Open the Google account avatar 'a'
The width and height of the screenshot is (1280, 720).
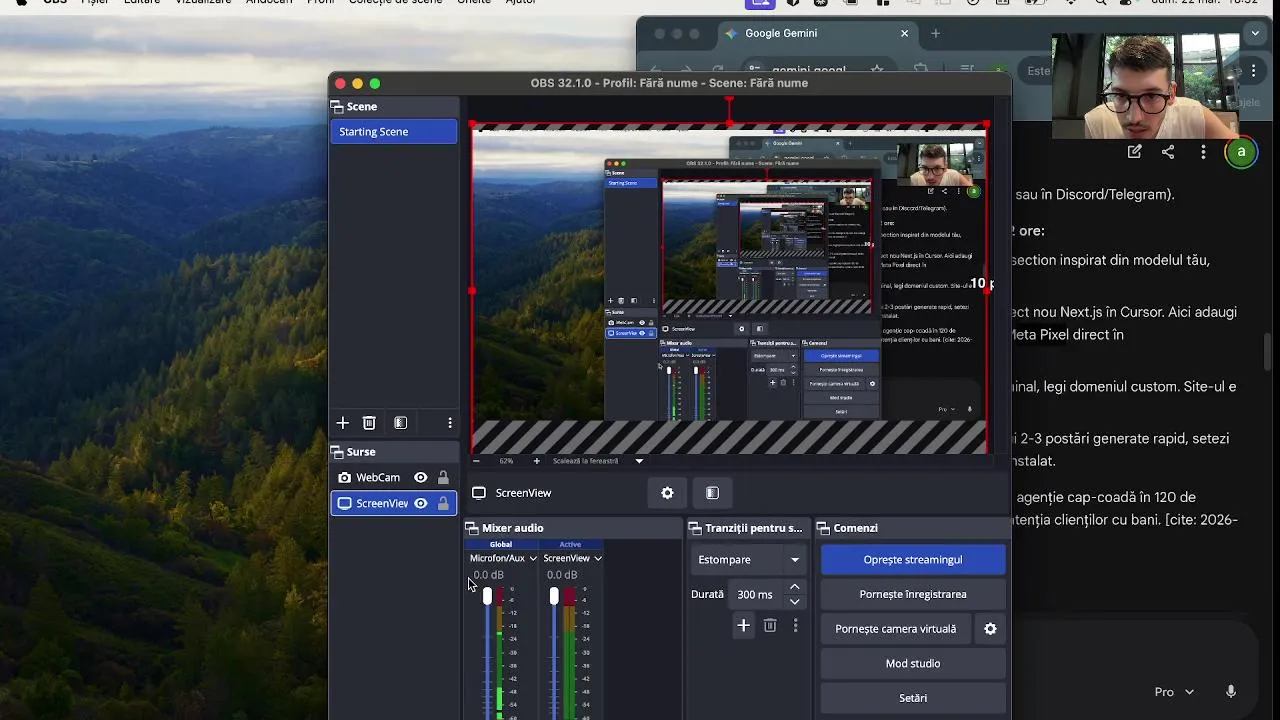click(x=1241, y=152)
